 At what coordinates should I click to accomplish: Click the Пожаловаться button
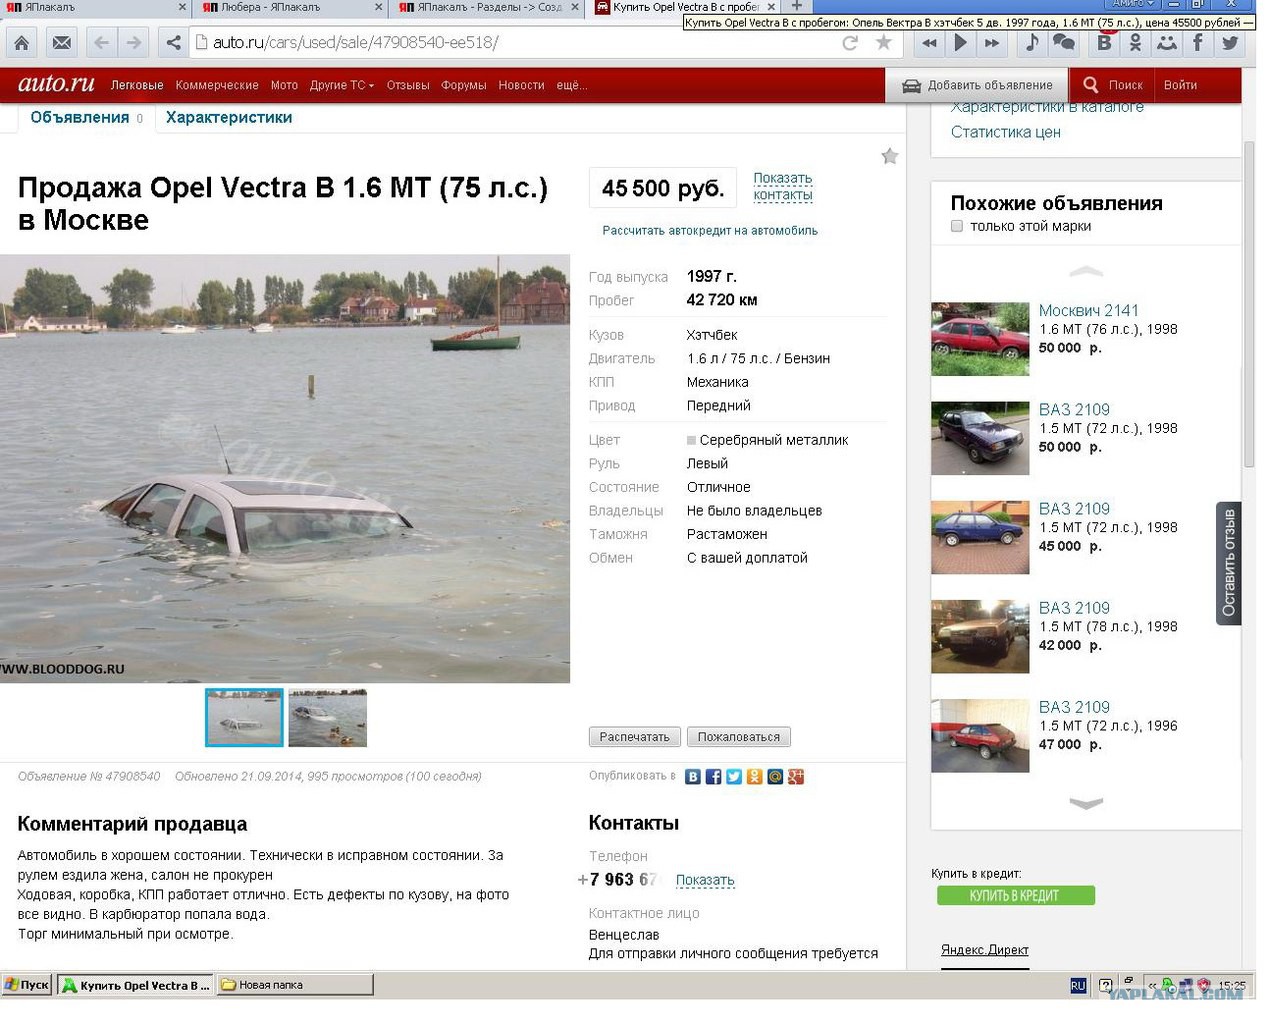[x=739, y=737]
